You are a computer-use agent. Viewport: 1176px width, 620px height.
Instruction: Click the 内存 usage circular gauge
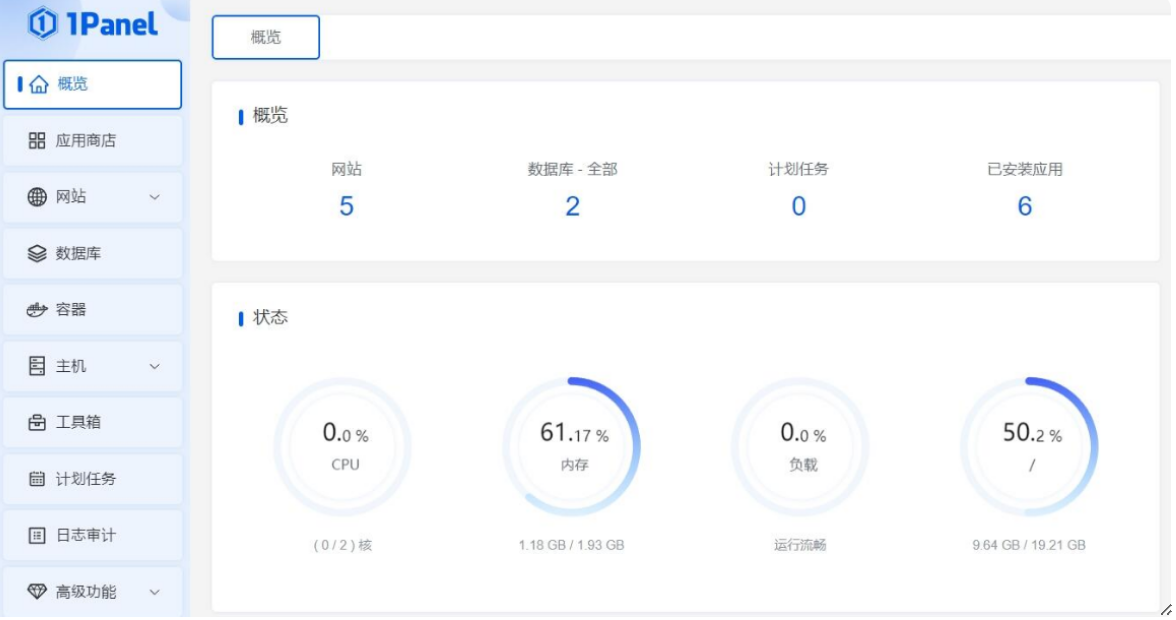573,446
